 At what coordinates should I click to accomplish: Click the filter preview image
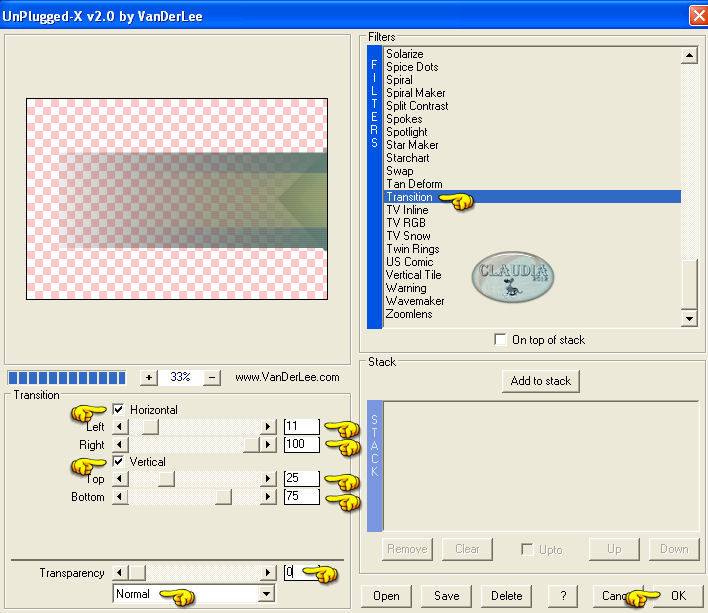point(177,199)
